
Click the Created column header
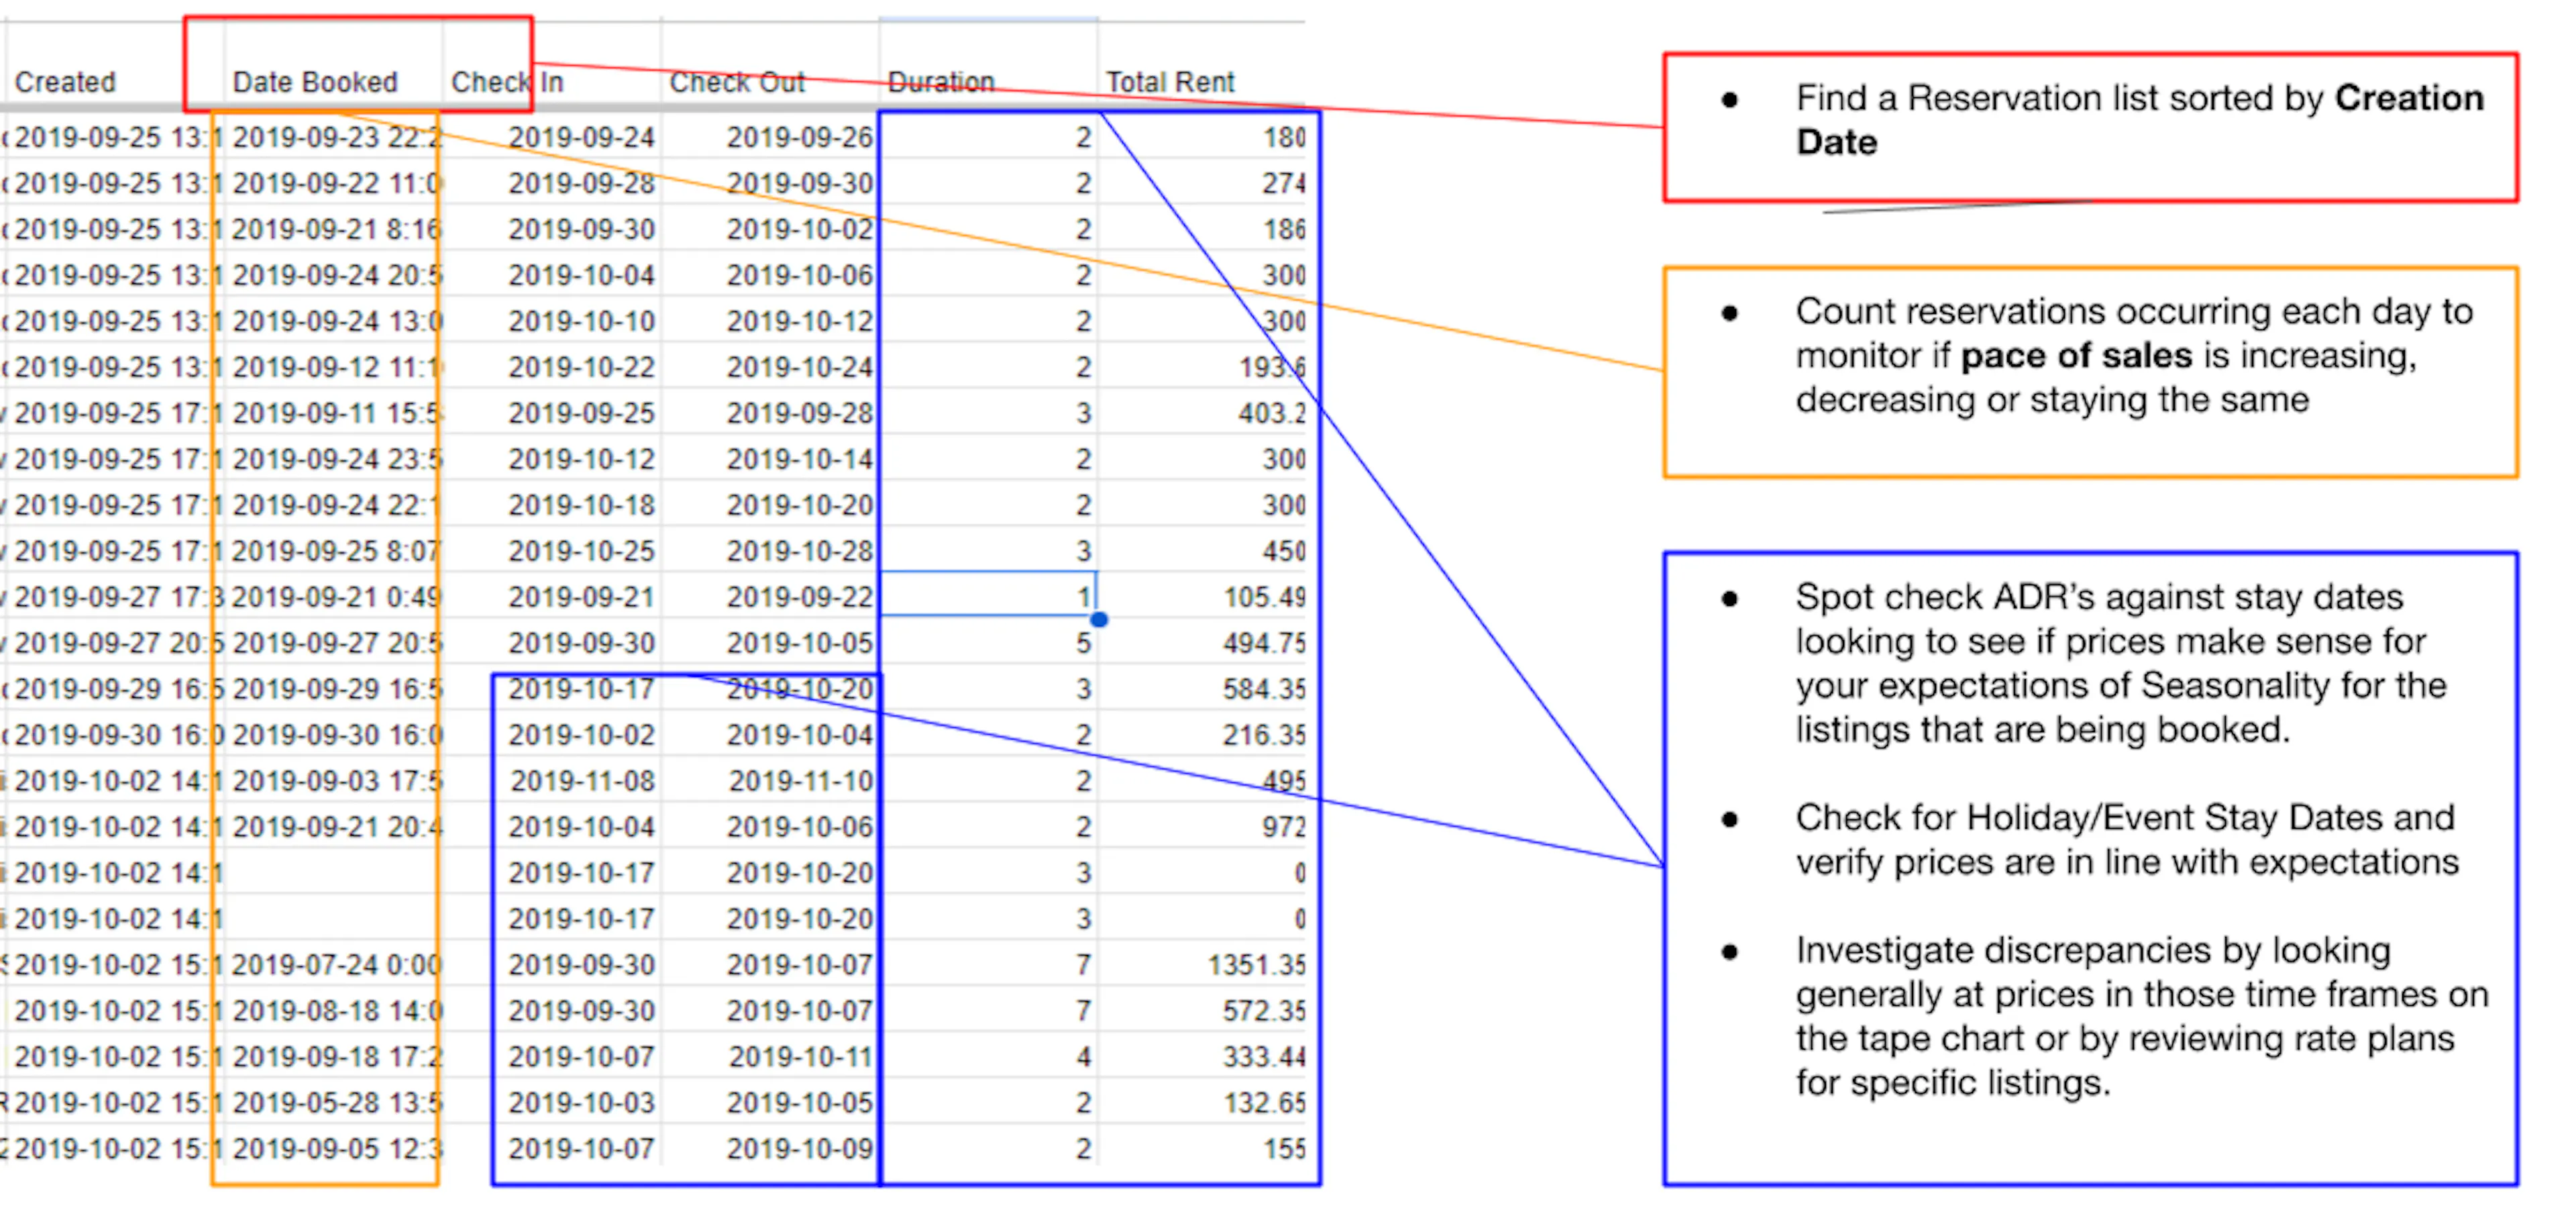[x=65, y=82]
